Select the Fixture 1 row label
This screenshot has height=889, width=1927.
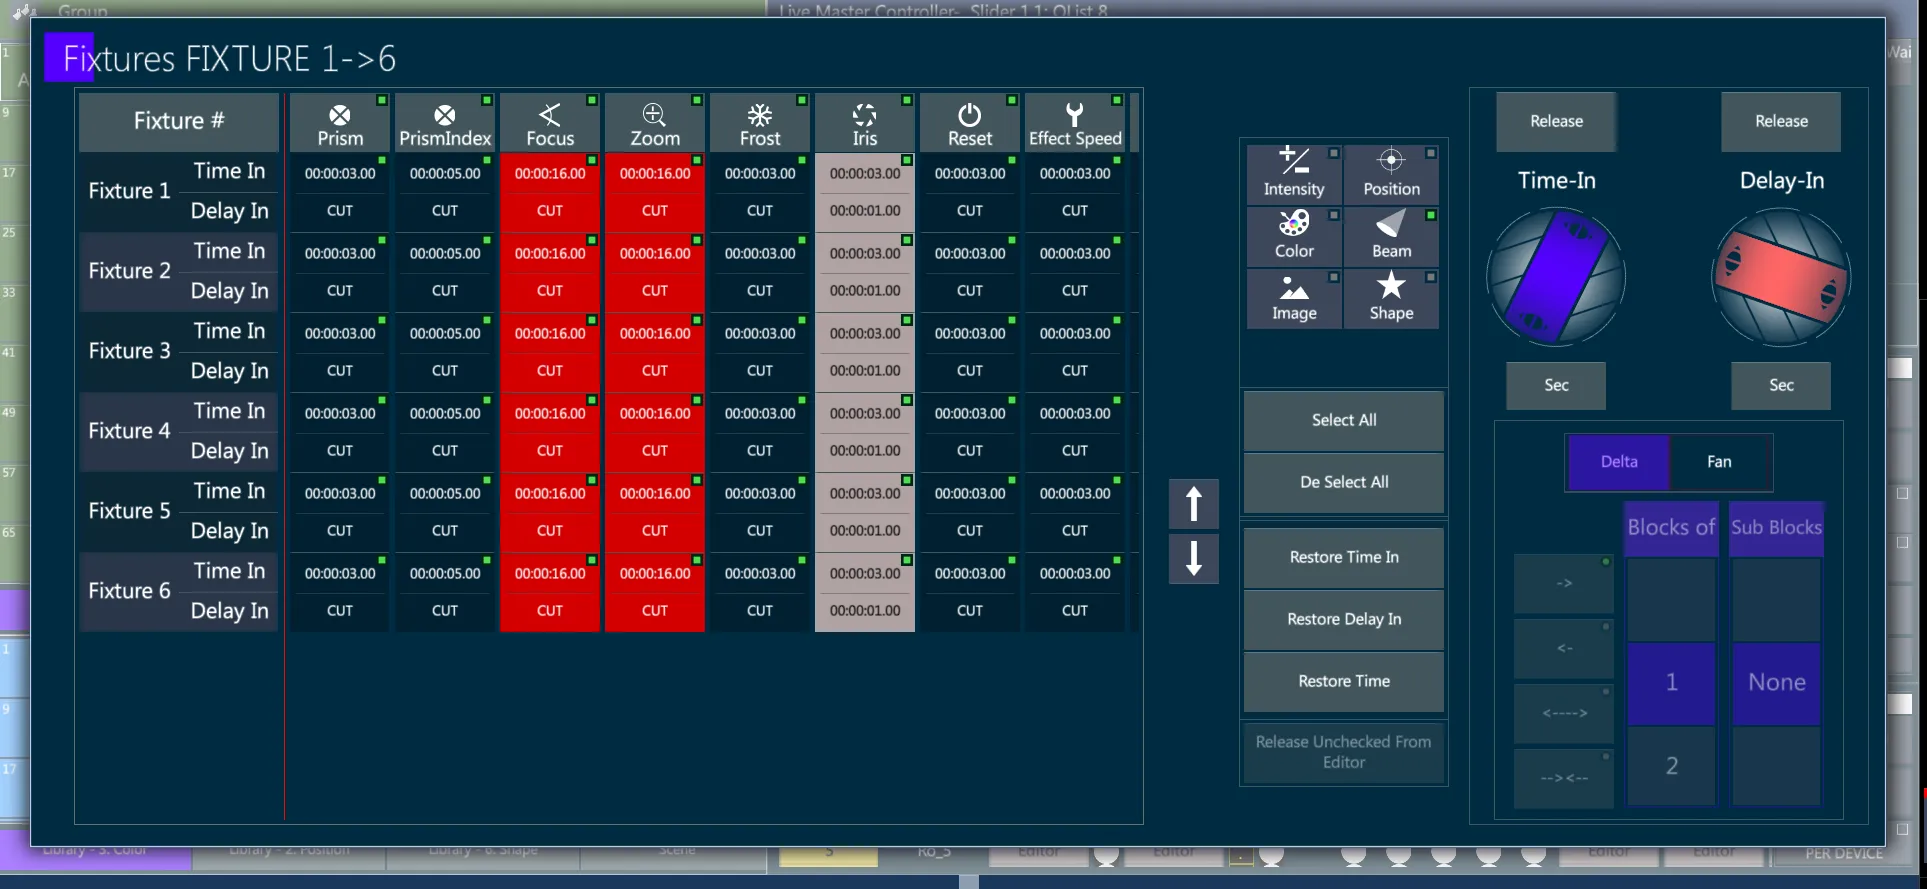[x=129, y=192]
